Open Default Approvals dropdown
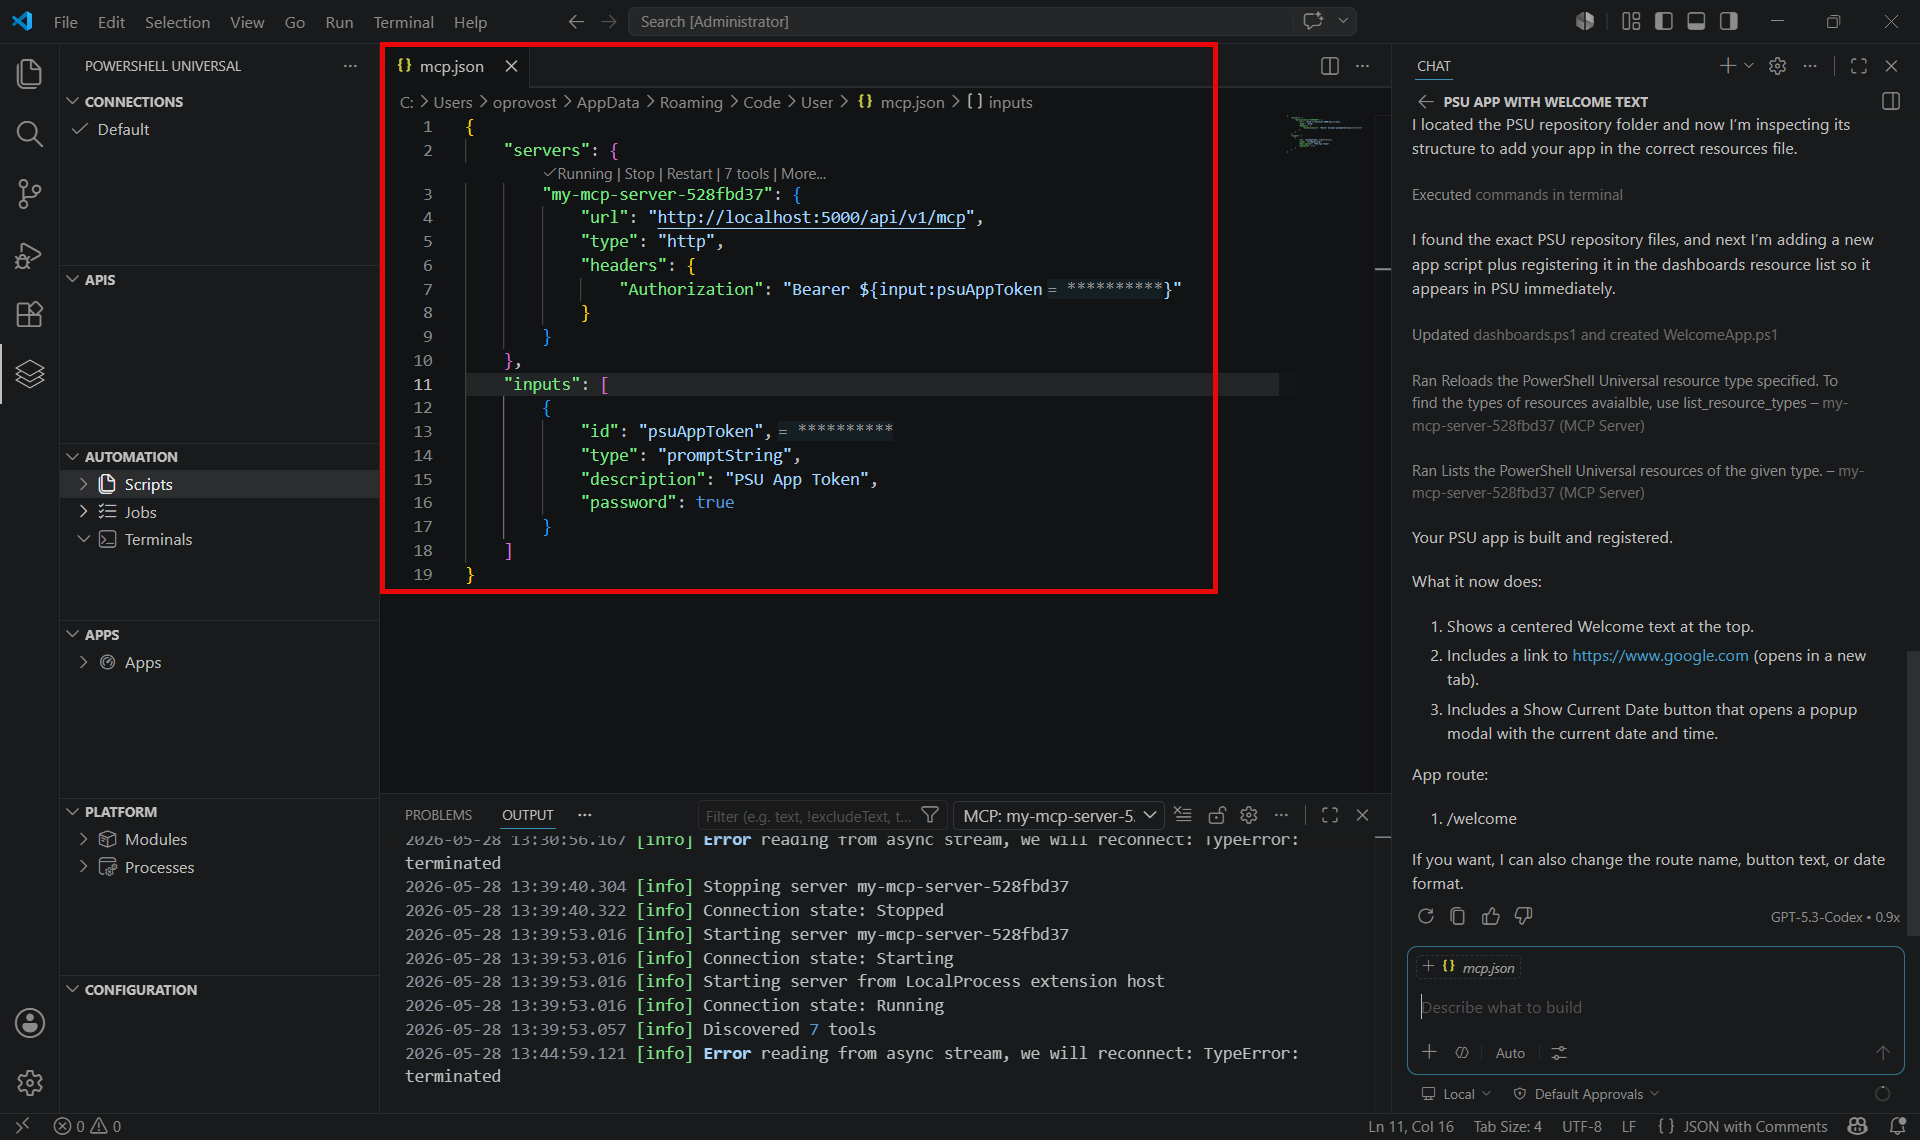 click(x=1586, y=1094)
